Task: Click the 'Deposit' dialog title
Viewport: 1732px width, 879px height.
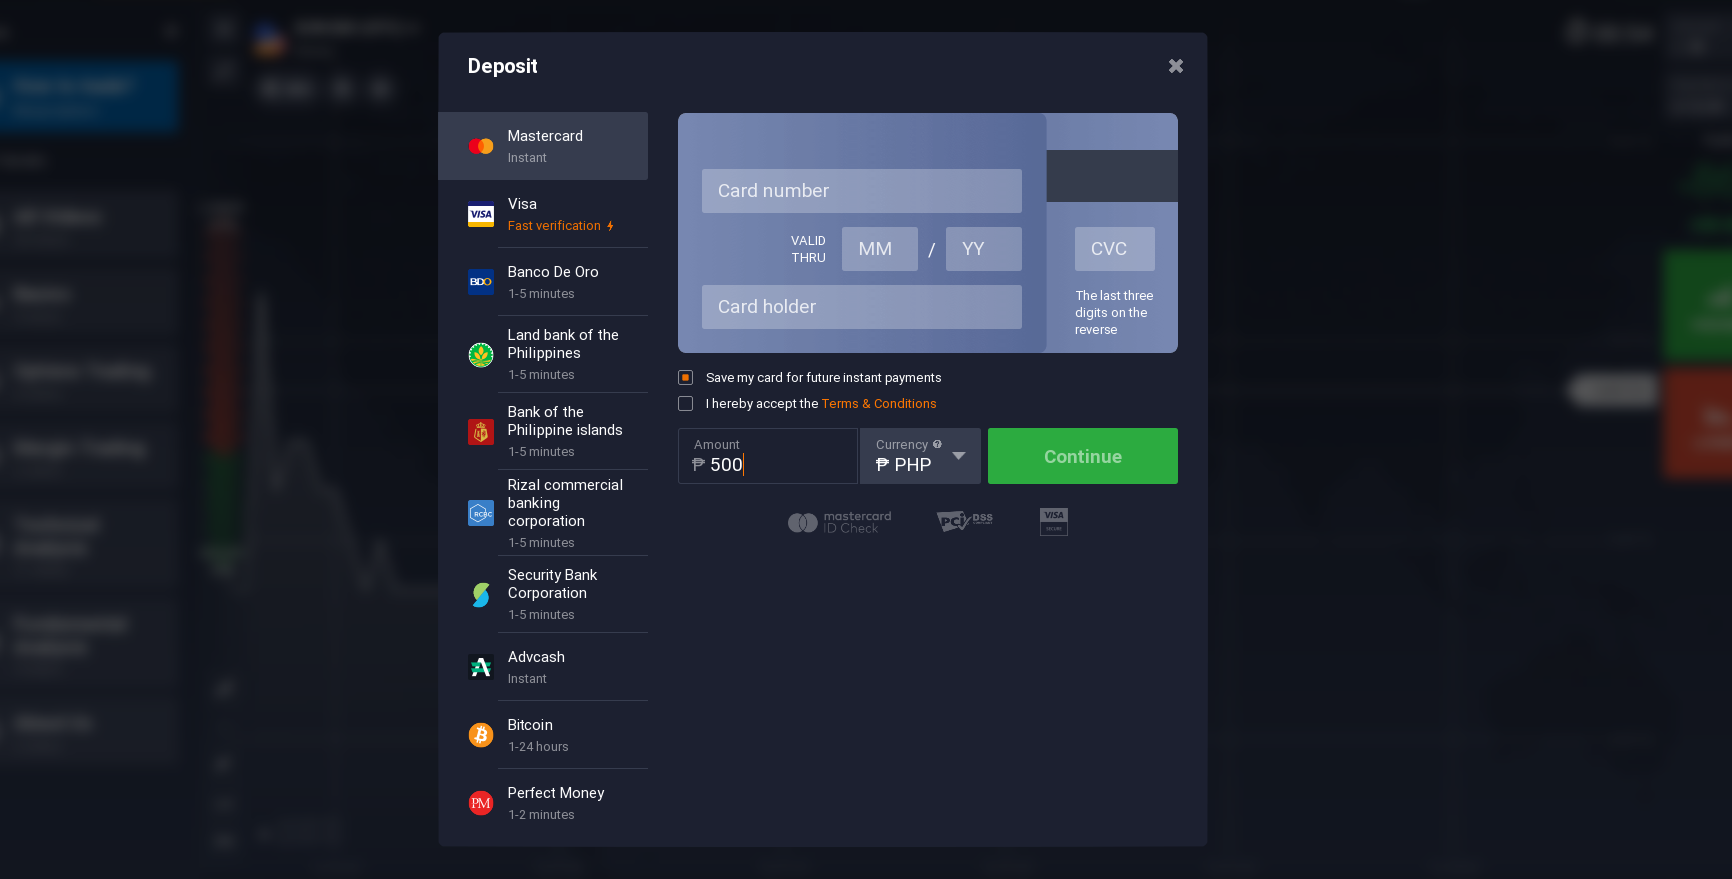Action: click(503, 66)
